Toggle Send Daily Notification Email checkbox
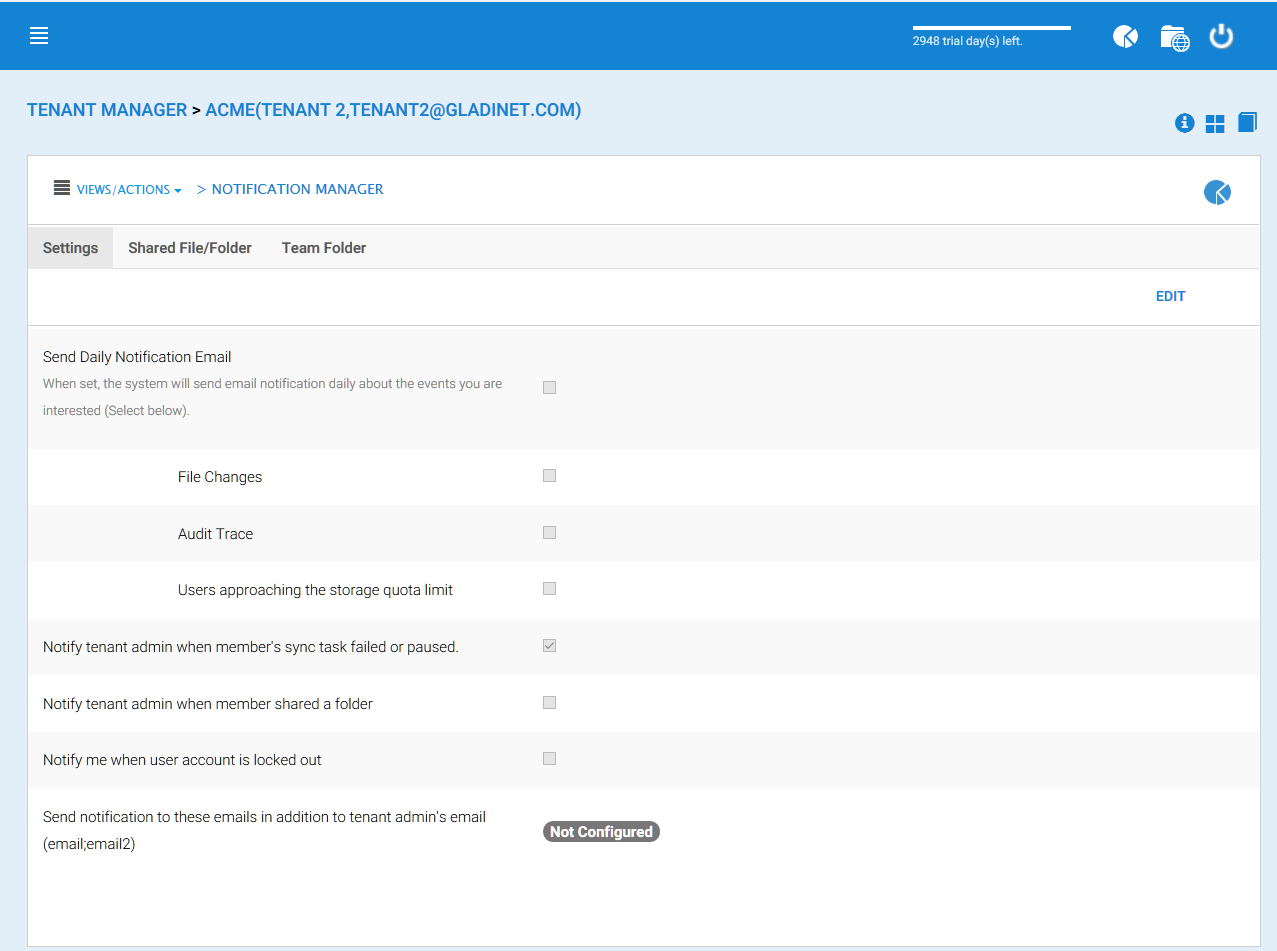Image resolution: width=1277 pixels, height=951 pixels. pyautogui.click(x=549, y=388)
